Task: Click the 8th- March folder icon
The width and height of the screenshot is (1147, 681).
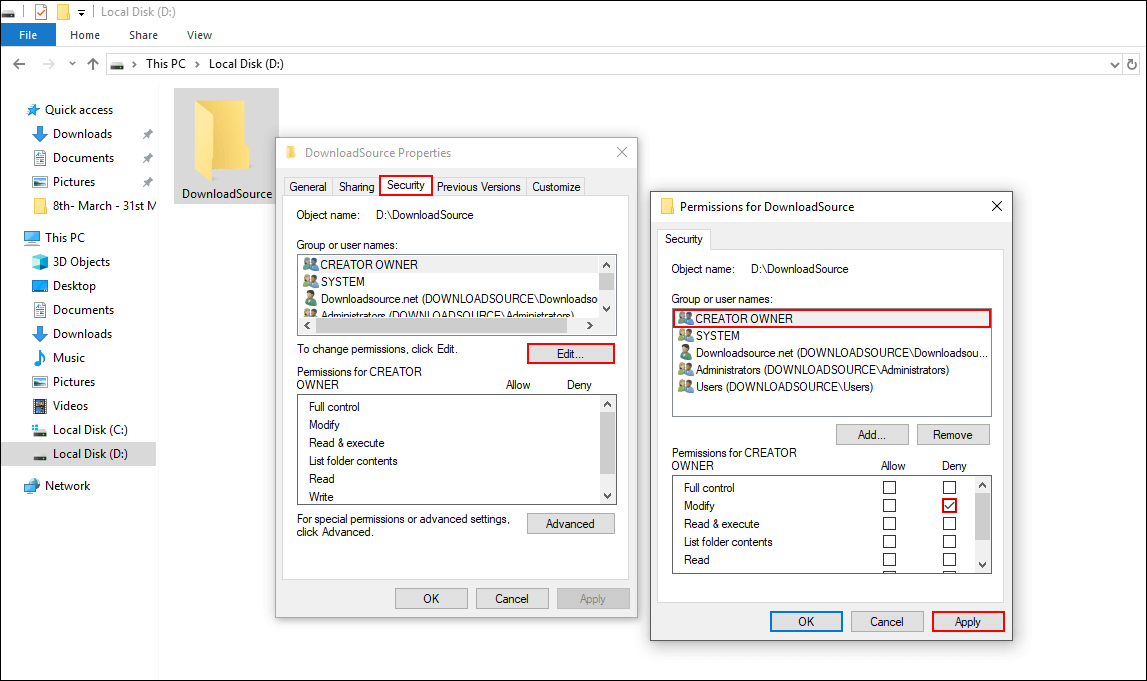Action: click(x=40, y=206)
